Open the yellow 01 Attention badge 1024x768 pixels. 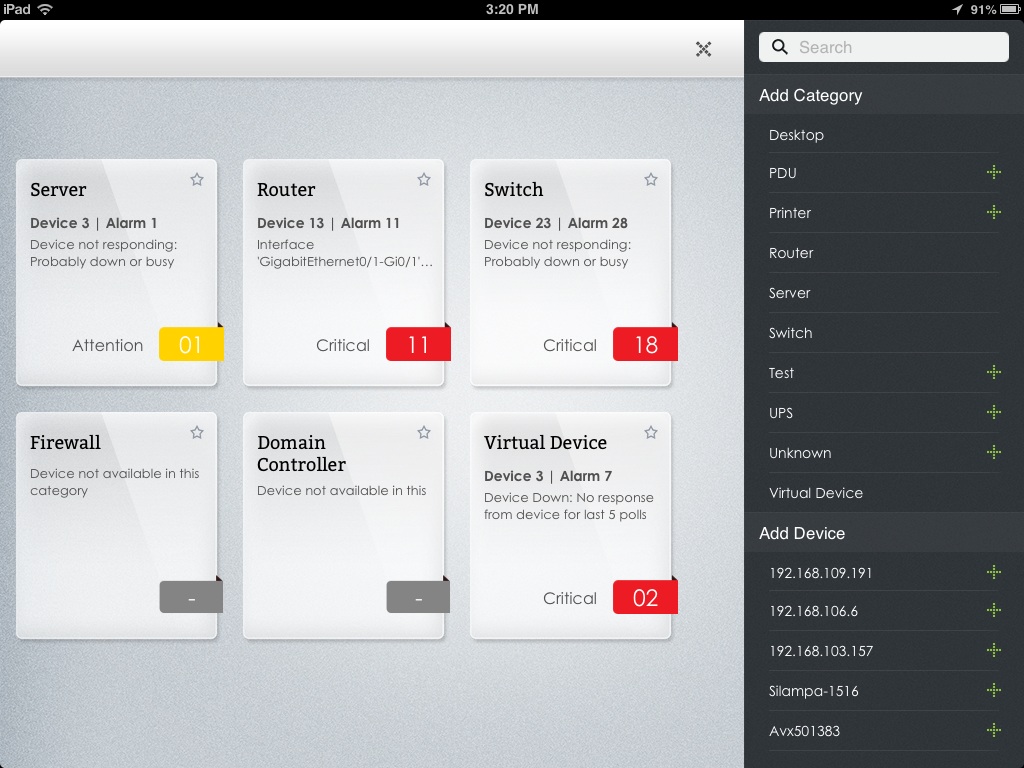pos(191,344)
